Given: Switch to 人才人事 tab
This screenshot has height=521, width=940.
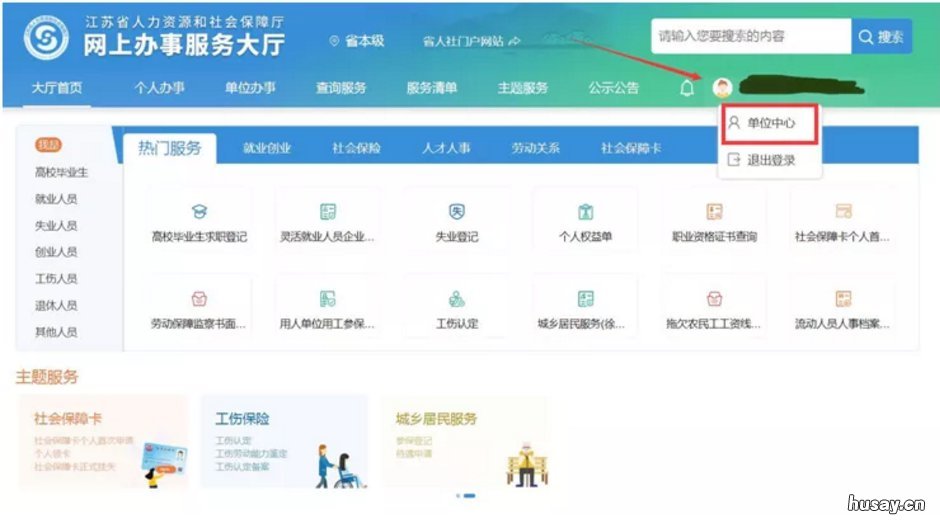Looking at the screenshot, I should tap(446, 148).
